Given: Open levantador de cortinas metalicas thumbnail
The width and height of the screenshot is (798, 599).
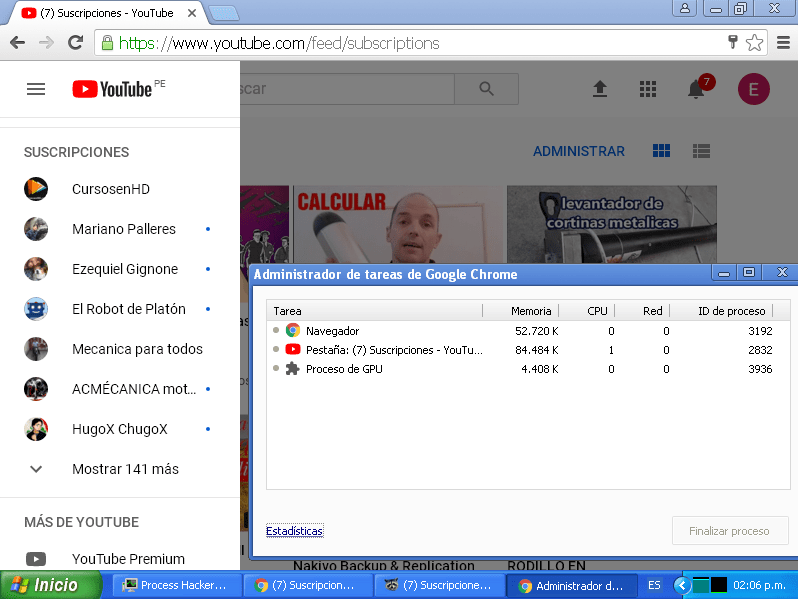Looking at the screenshot, I should [x=612, y=224].
